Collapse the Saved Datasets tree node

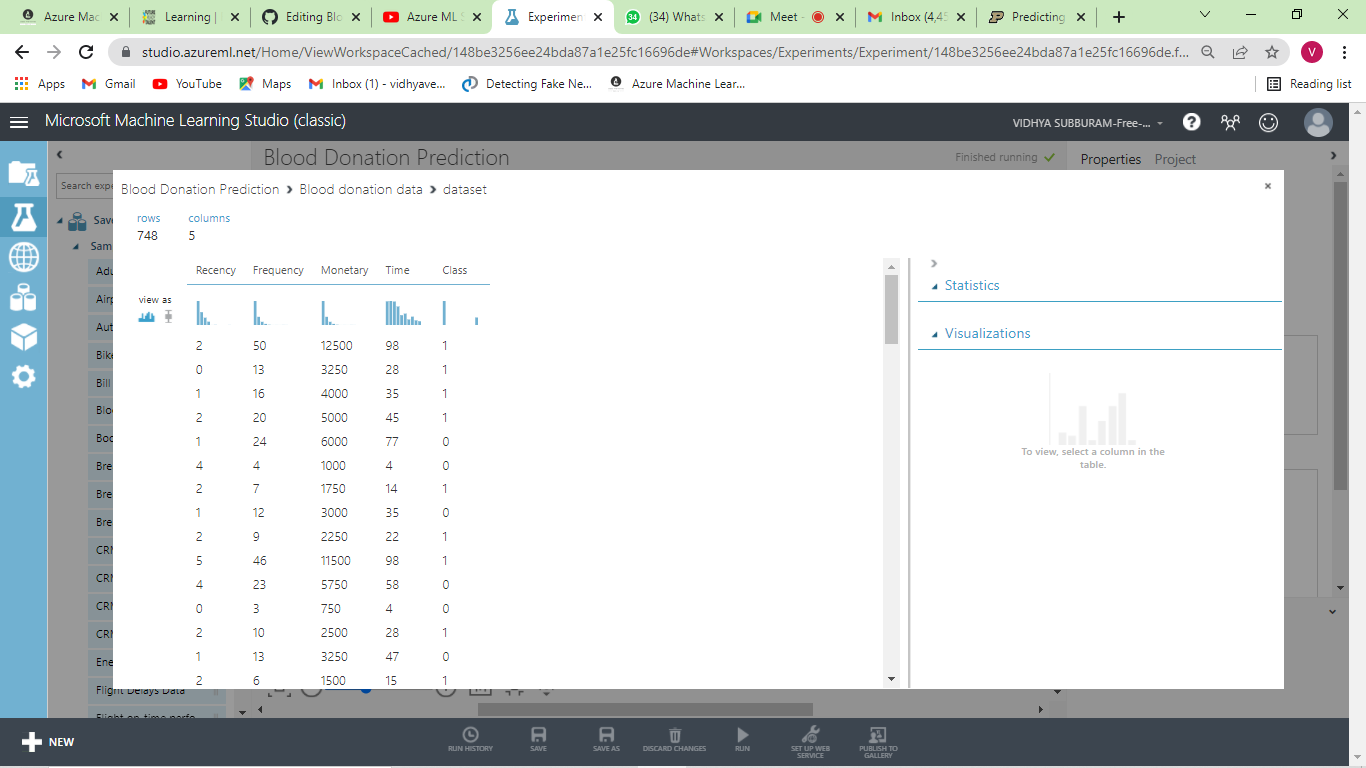[60, 221]
